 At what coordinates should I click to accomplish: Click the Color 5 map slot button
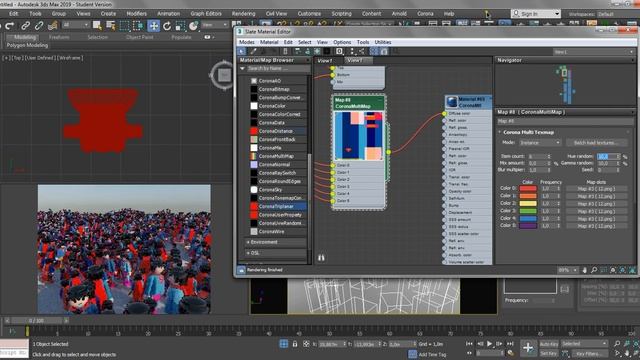tap(596, 226)
